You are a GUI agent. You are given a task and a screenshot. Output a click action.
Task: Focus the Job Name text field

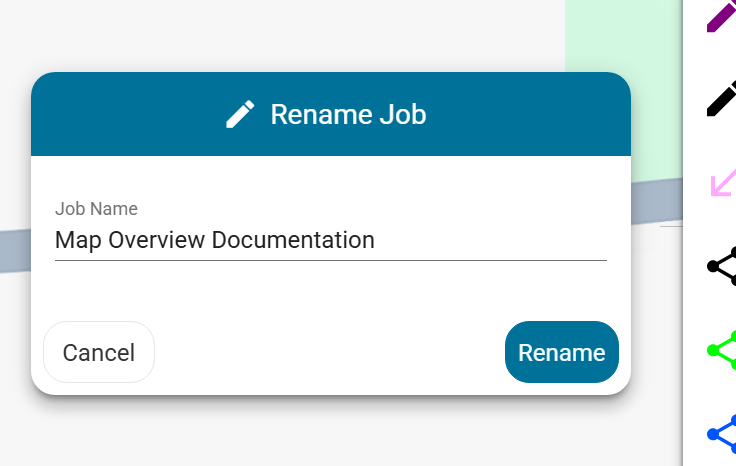331,240
